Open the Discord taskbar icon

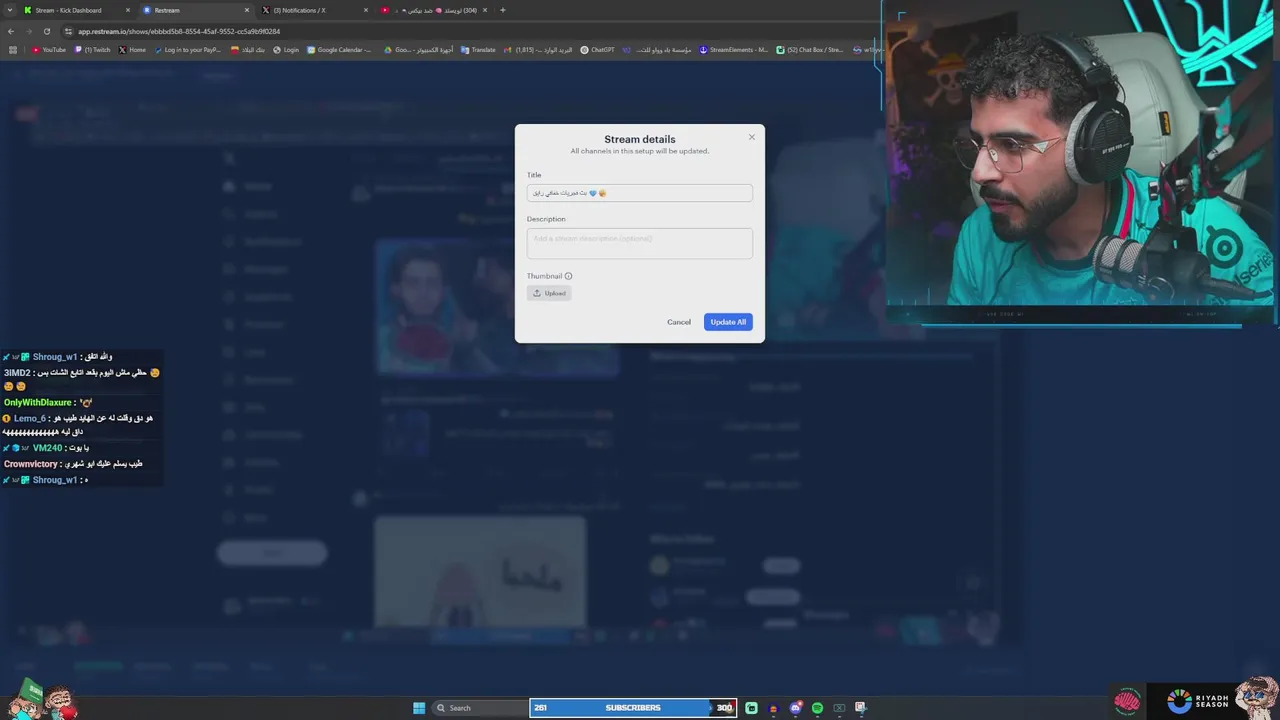pos(795,708)
